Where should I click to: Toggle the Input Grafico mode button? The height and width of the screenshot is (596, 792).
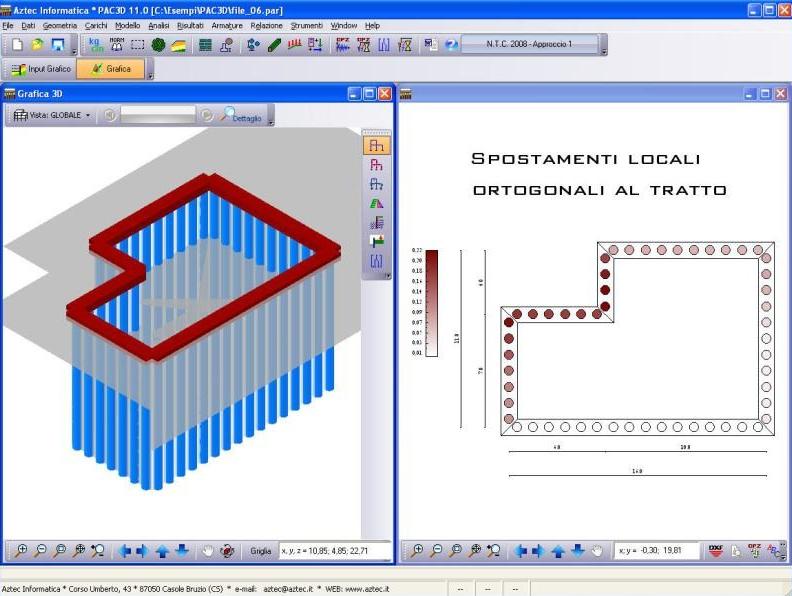coord(40,69)
